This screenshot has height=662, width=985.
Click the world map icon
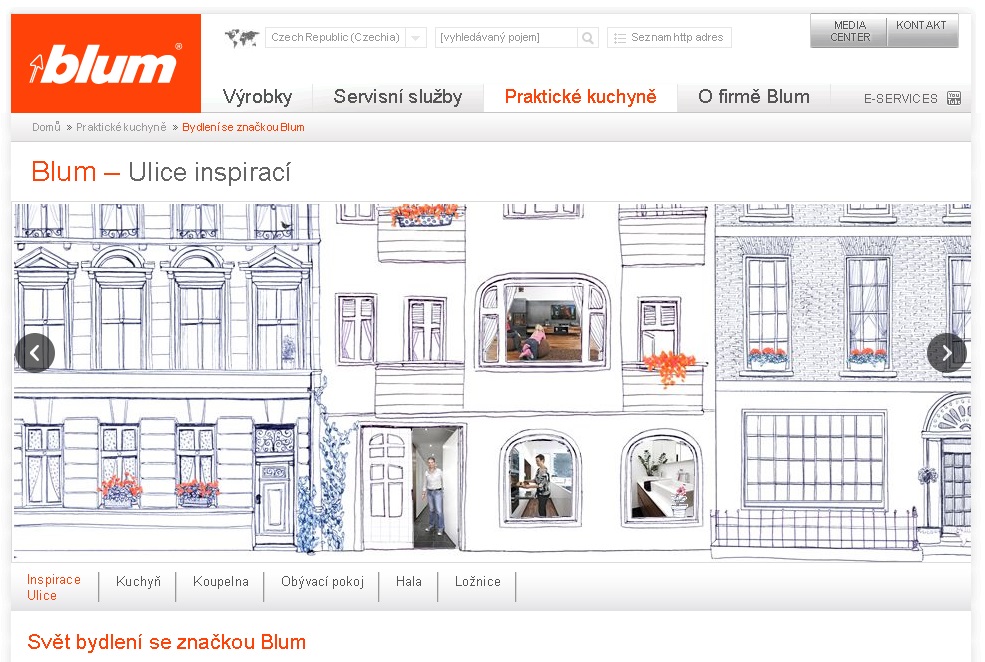(x=242, y=38)
